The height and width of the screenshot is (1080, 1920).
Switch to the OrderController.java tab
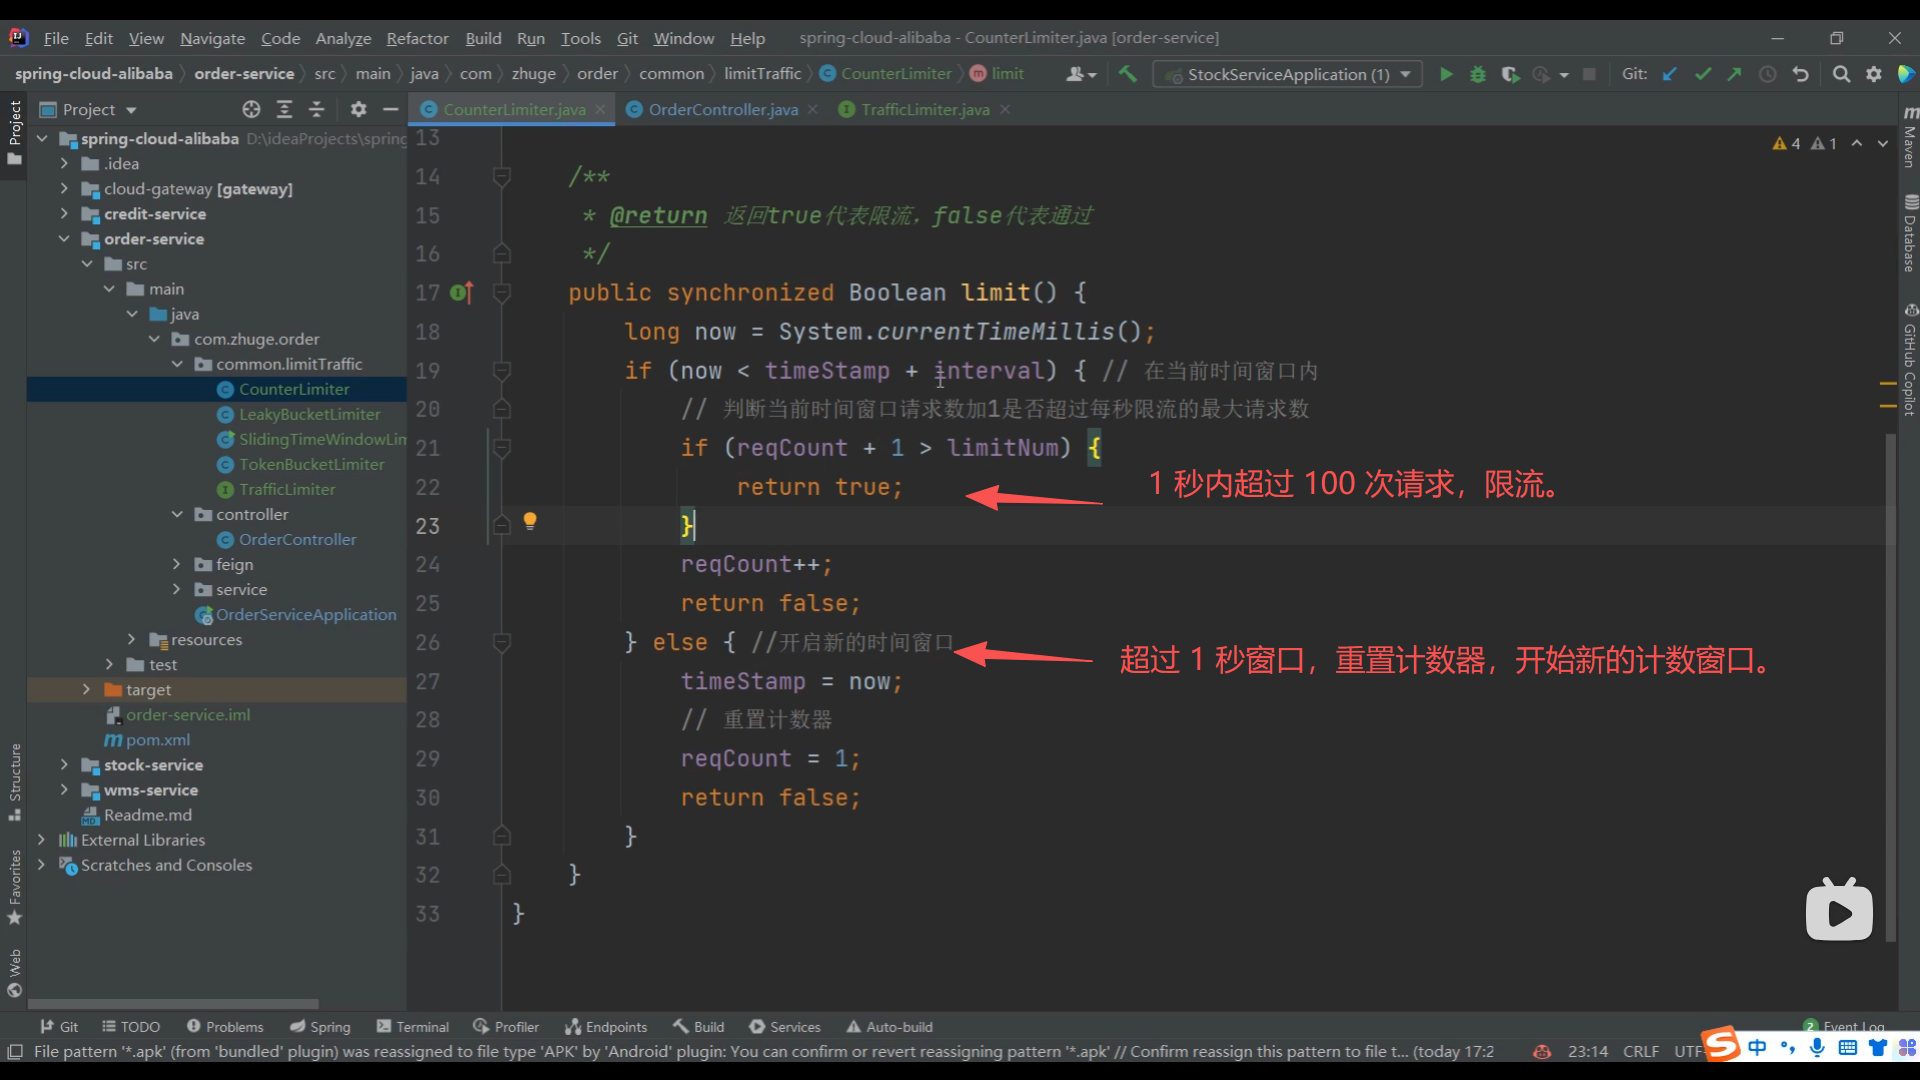pos(722,109)
